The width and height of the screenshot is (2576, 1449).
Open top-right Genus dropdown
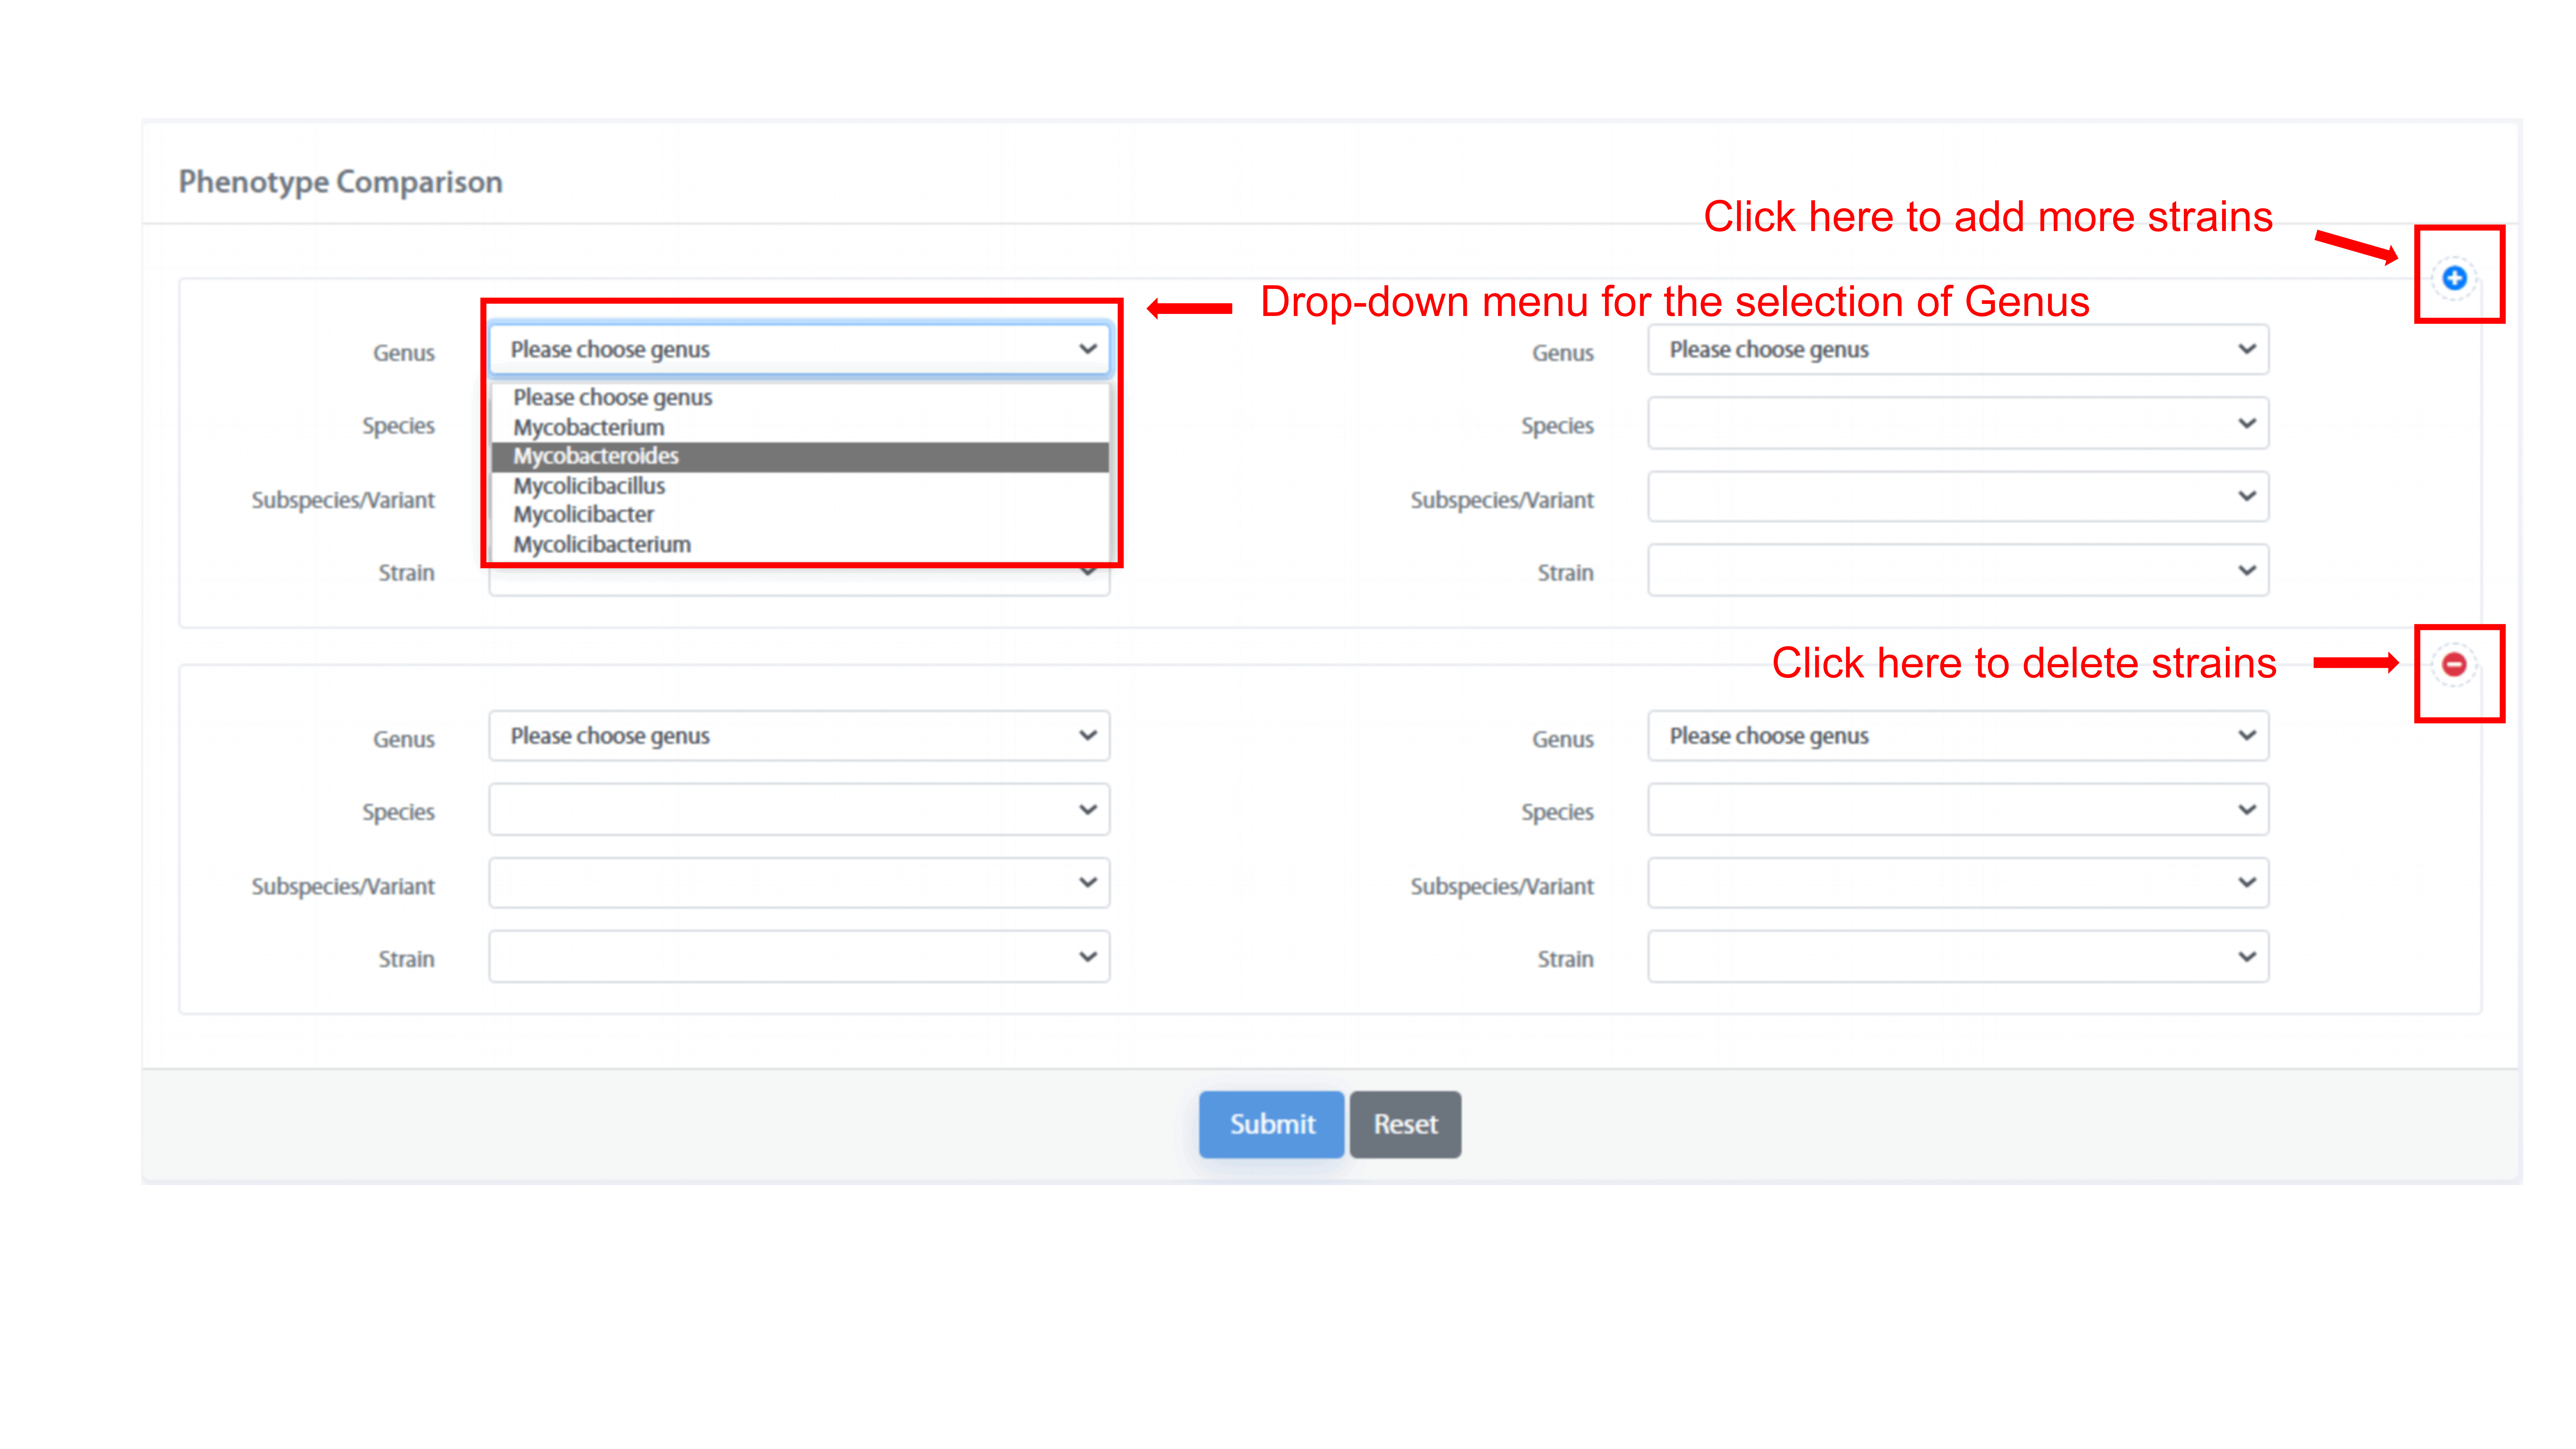1958,349
